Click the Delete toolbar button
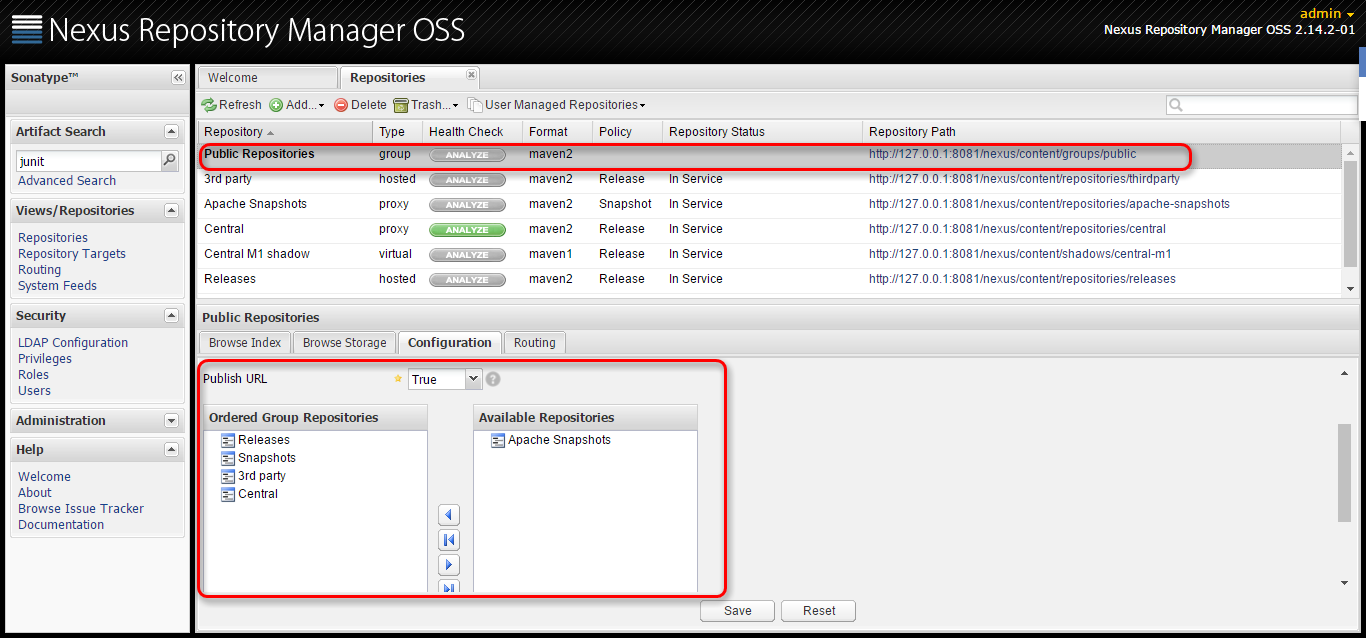The width and height of the screenshot is (1366, 638). tap(360, 105)
